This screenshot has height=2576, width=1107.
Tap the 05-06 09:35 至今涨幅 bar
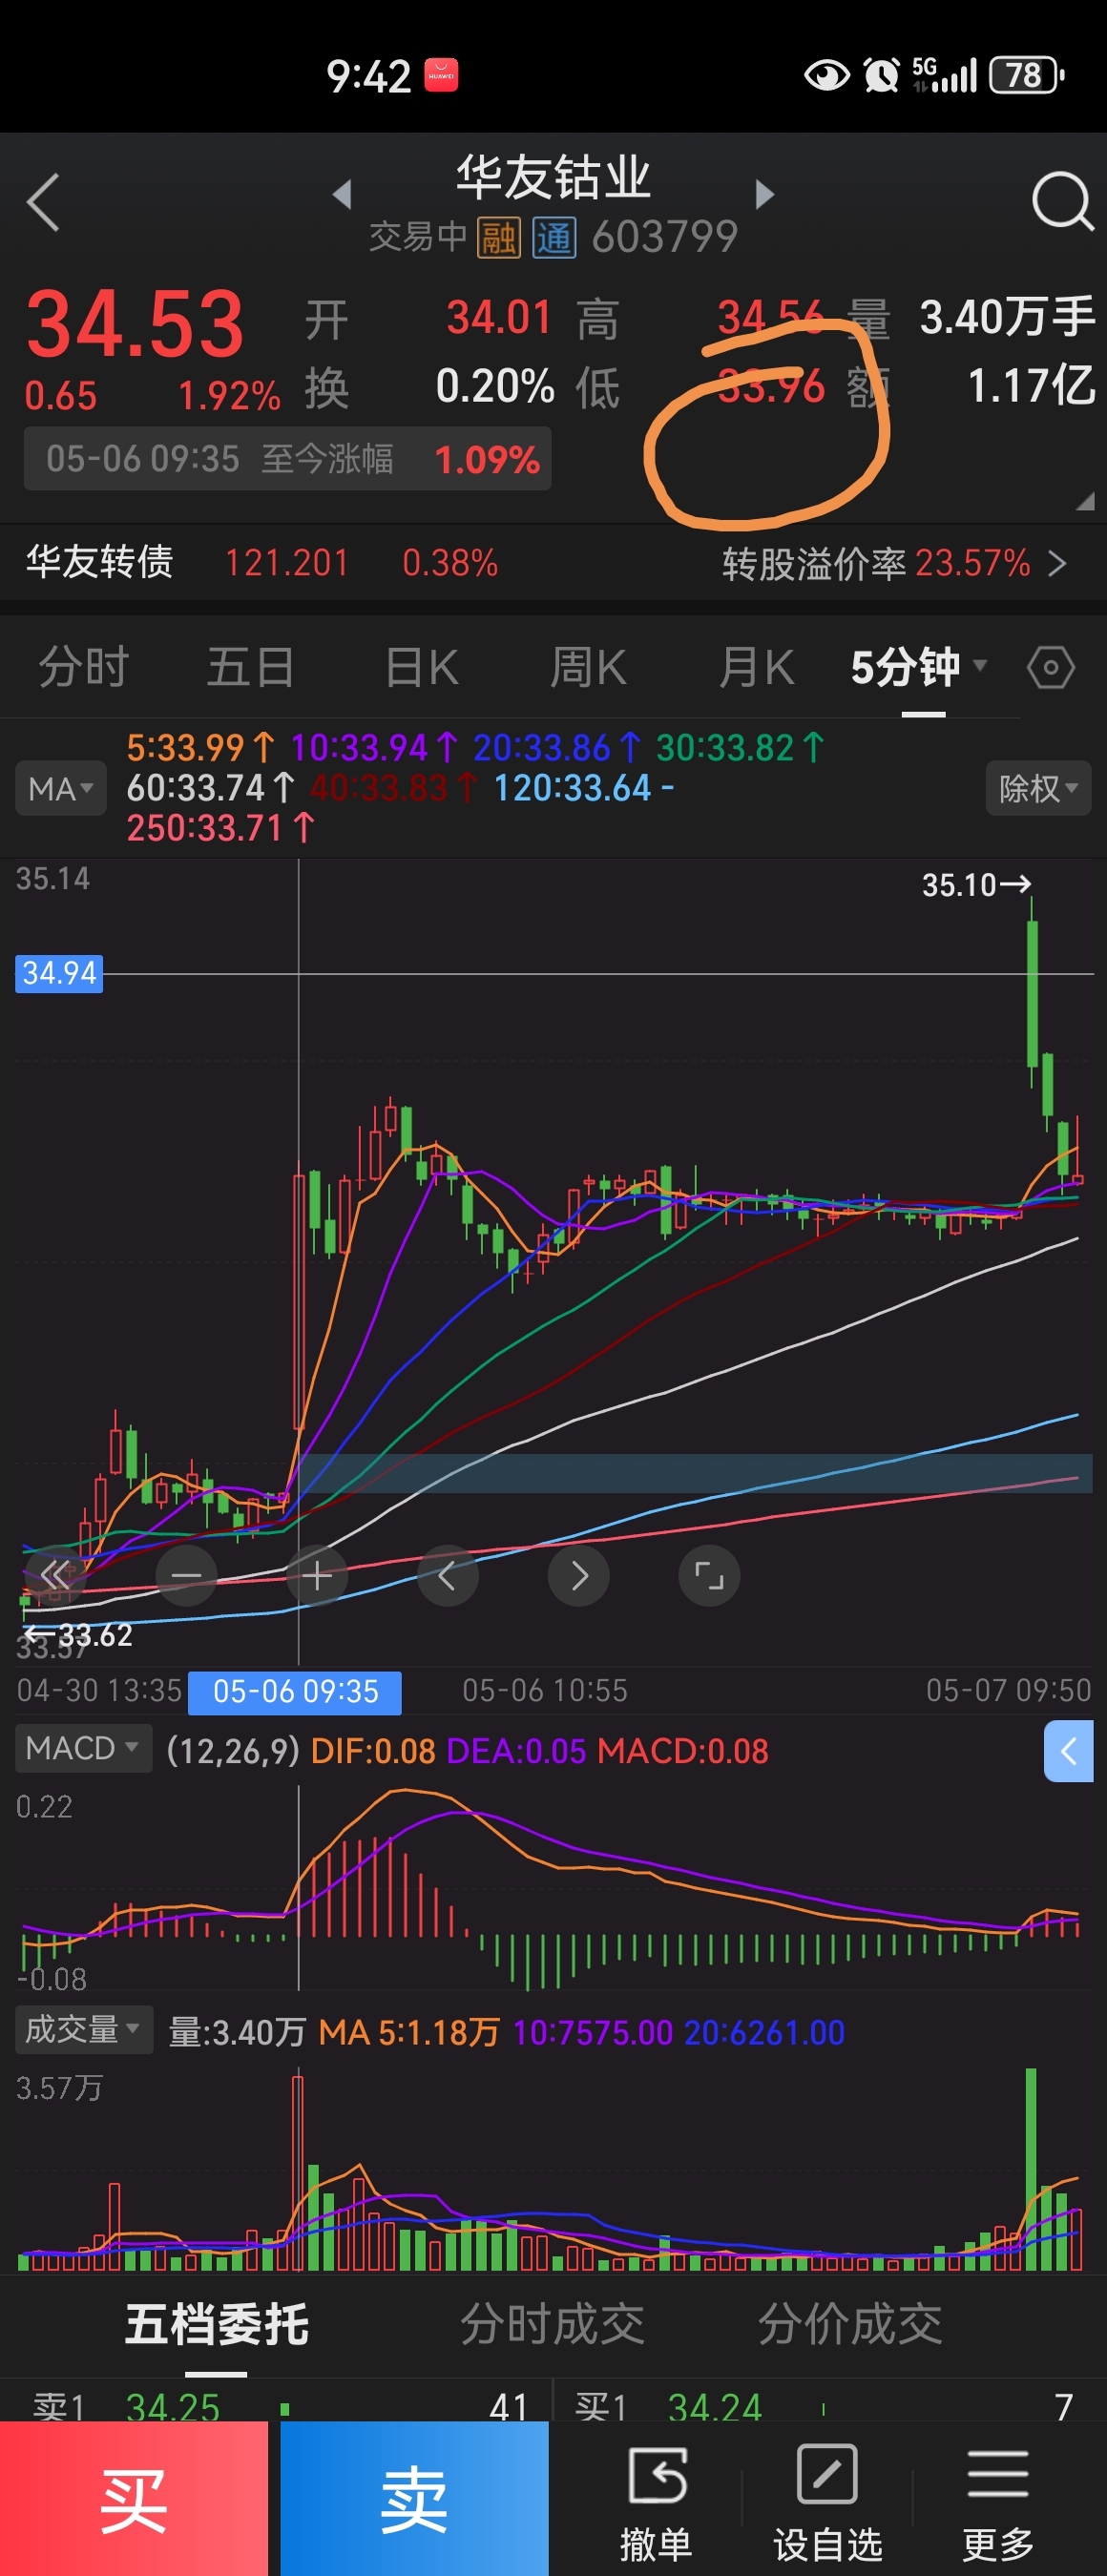pos(288,459)
